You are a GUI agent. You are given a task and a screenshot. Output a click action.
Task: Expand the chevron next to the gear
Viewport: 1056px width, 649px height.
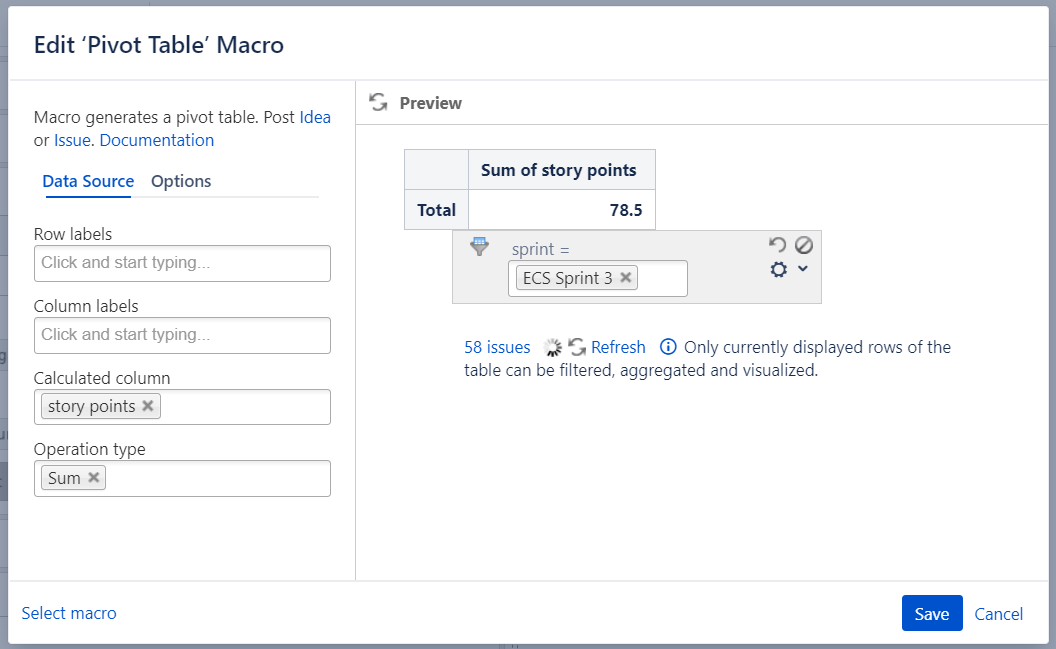click(x=802, y=269)
